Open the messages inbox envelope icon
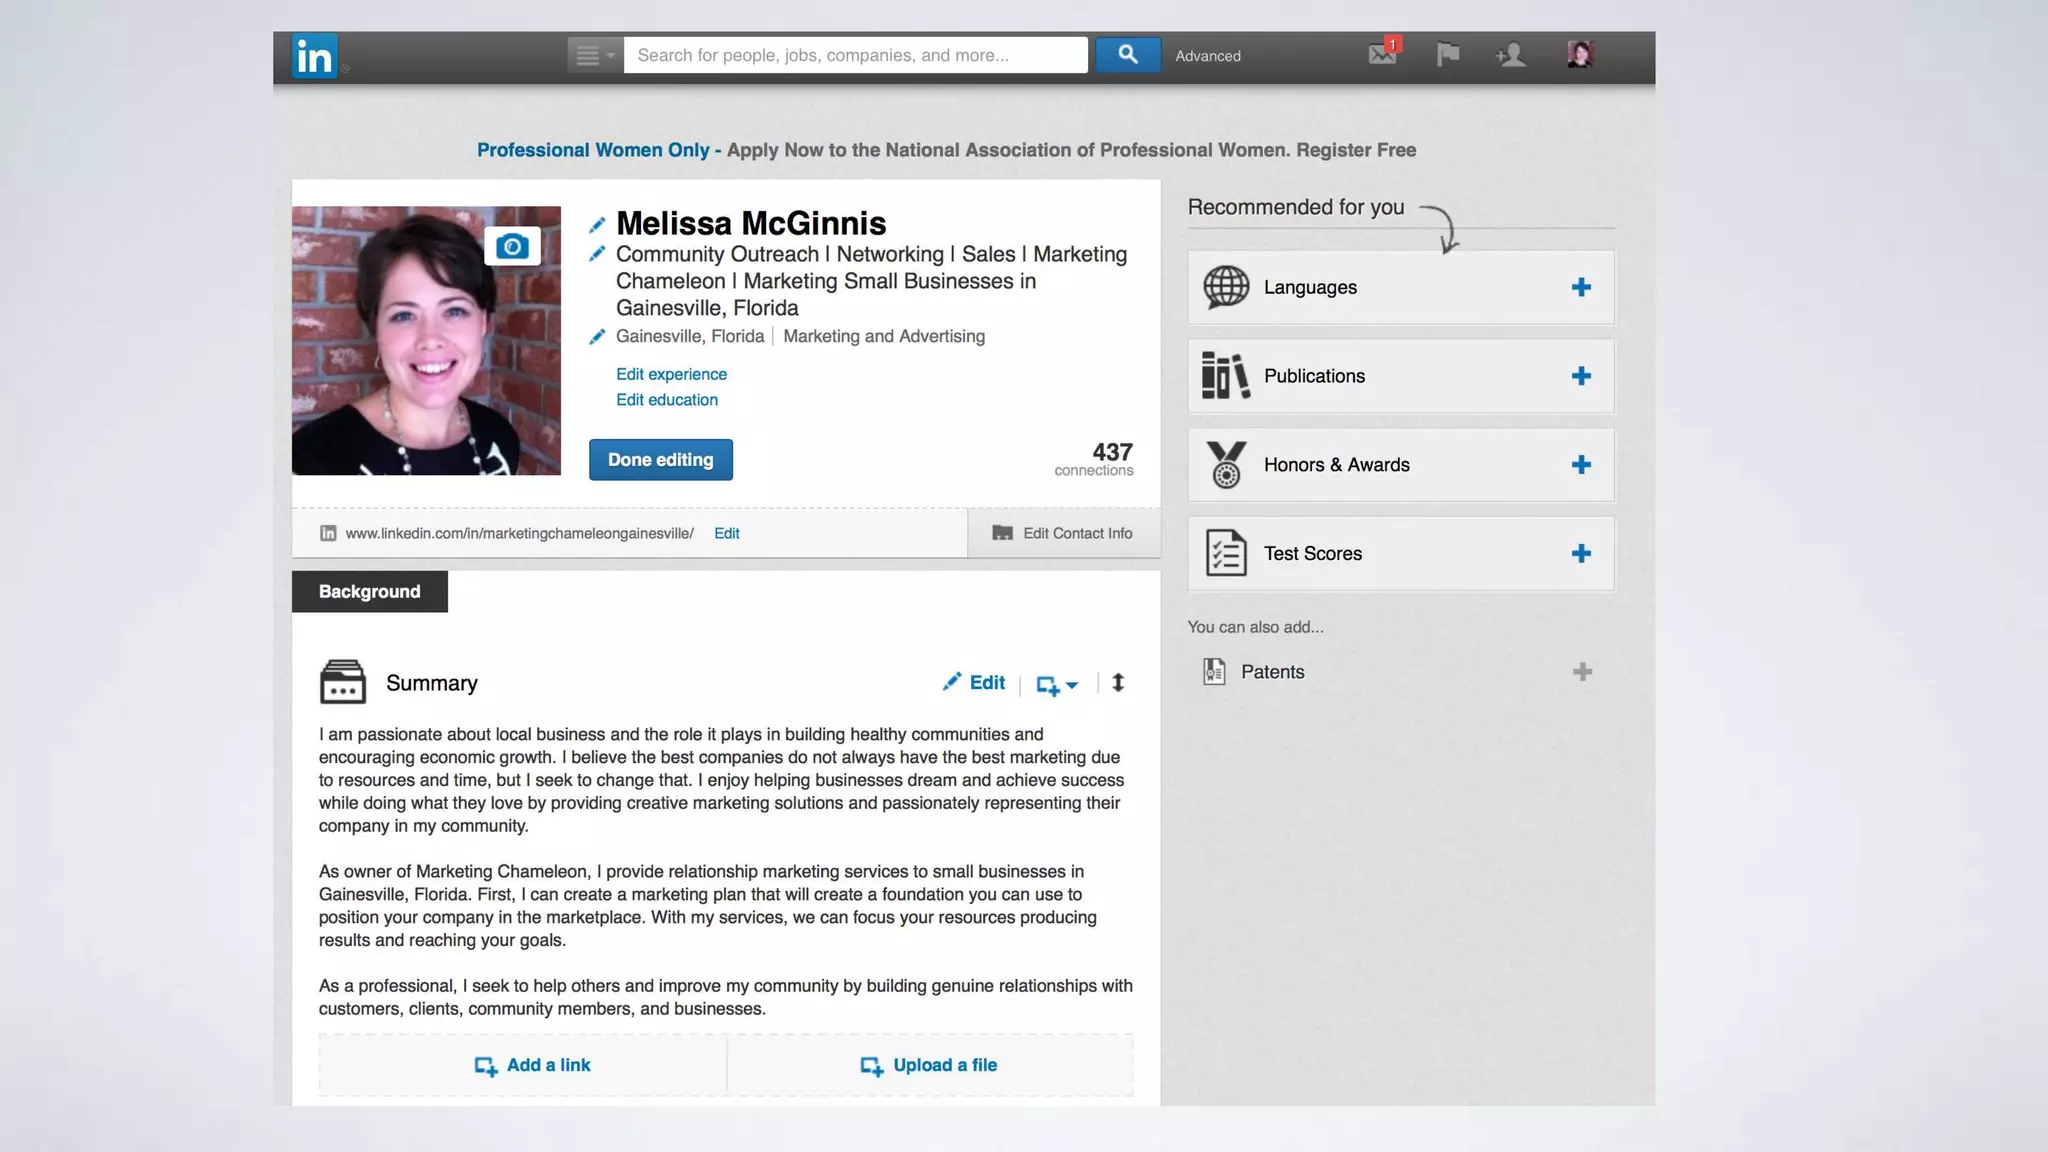 (x=1383, y=54)
